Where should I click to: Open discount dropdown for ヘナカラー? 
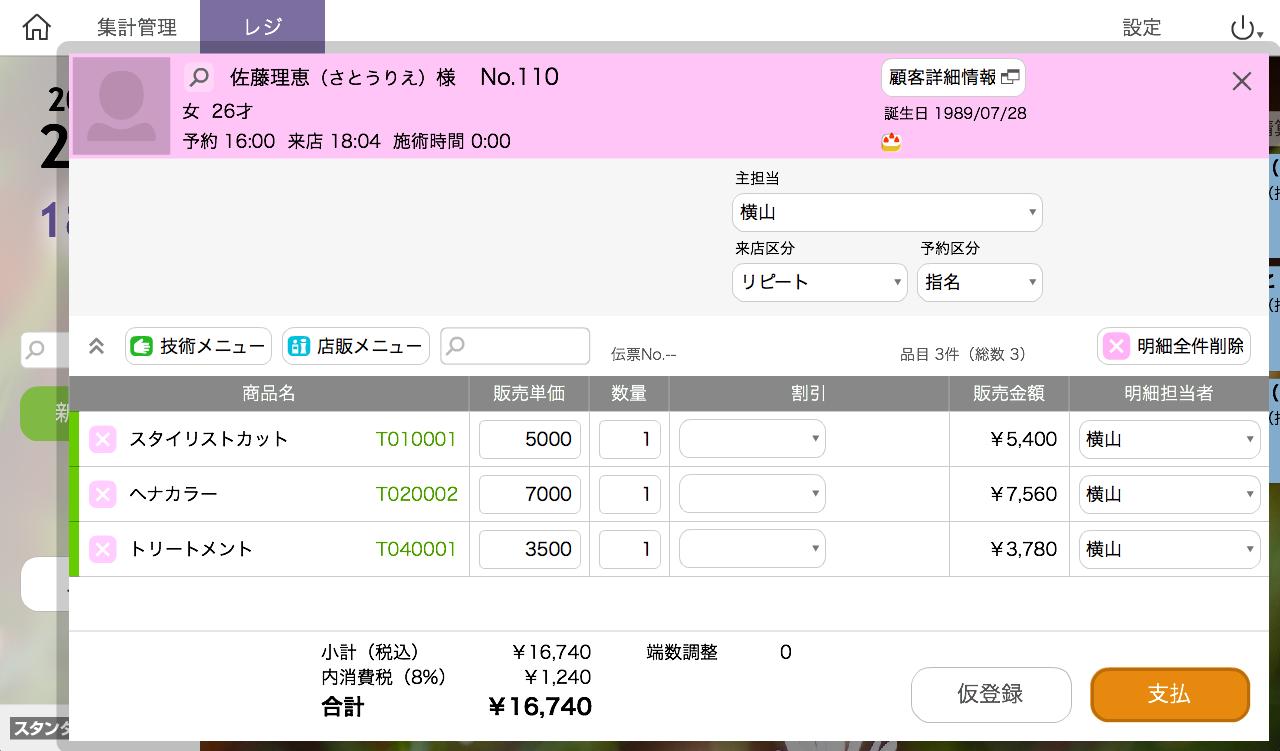click(752, 494)
